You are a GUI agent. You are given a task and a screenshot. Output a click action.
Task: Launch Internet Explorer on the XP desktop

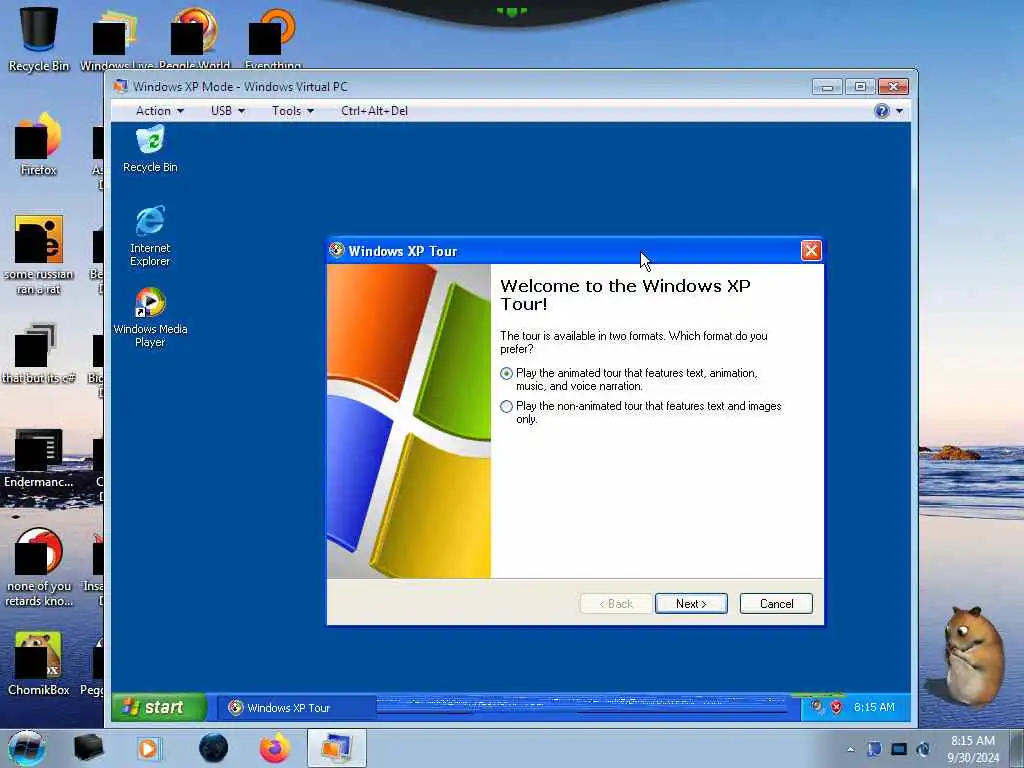(150, 236)
